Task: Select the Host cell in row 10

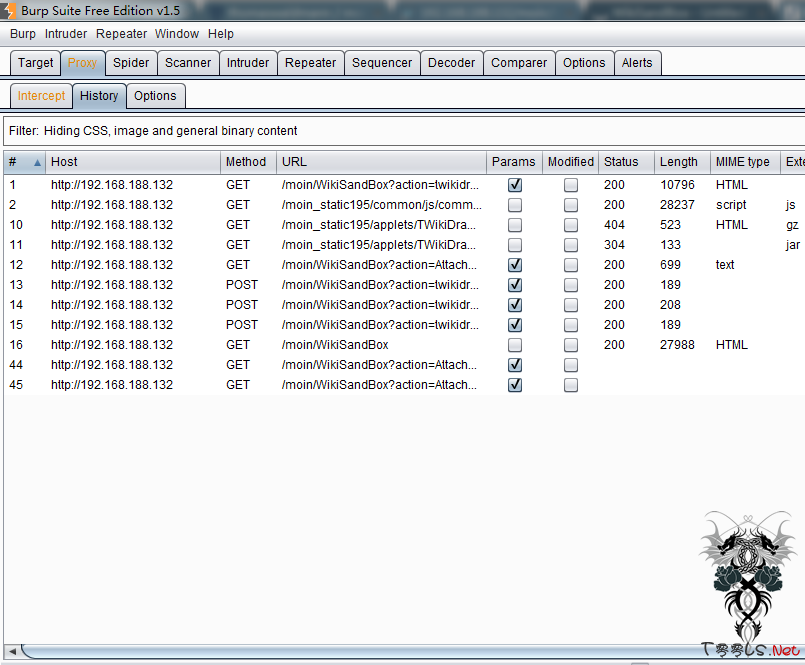Action: pyautogui.click(x=112, y=225)
